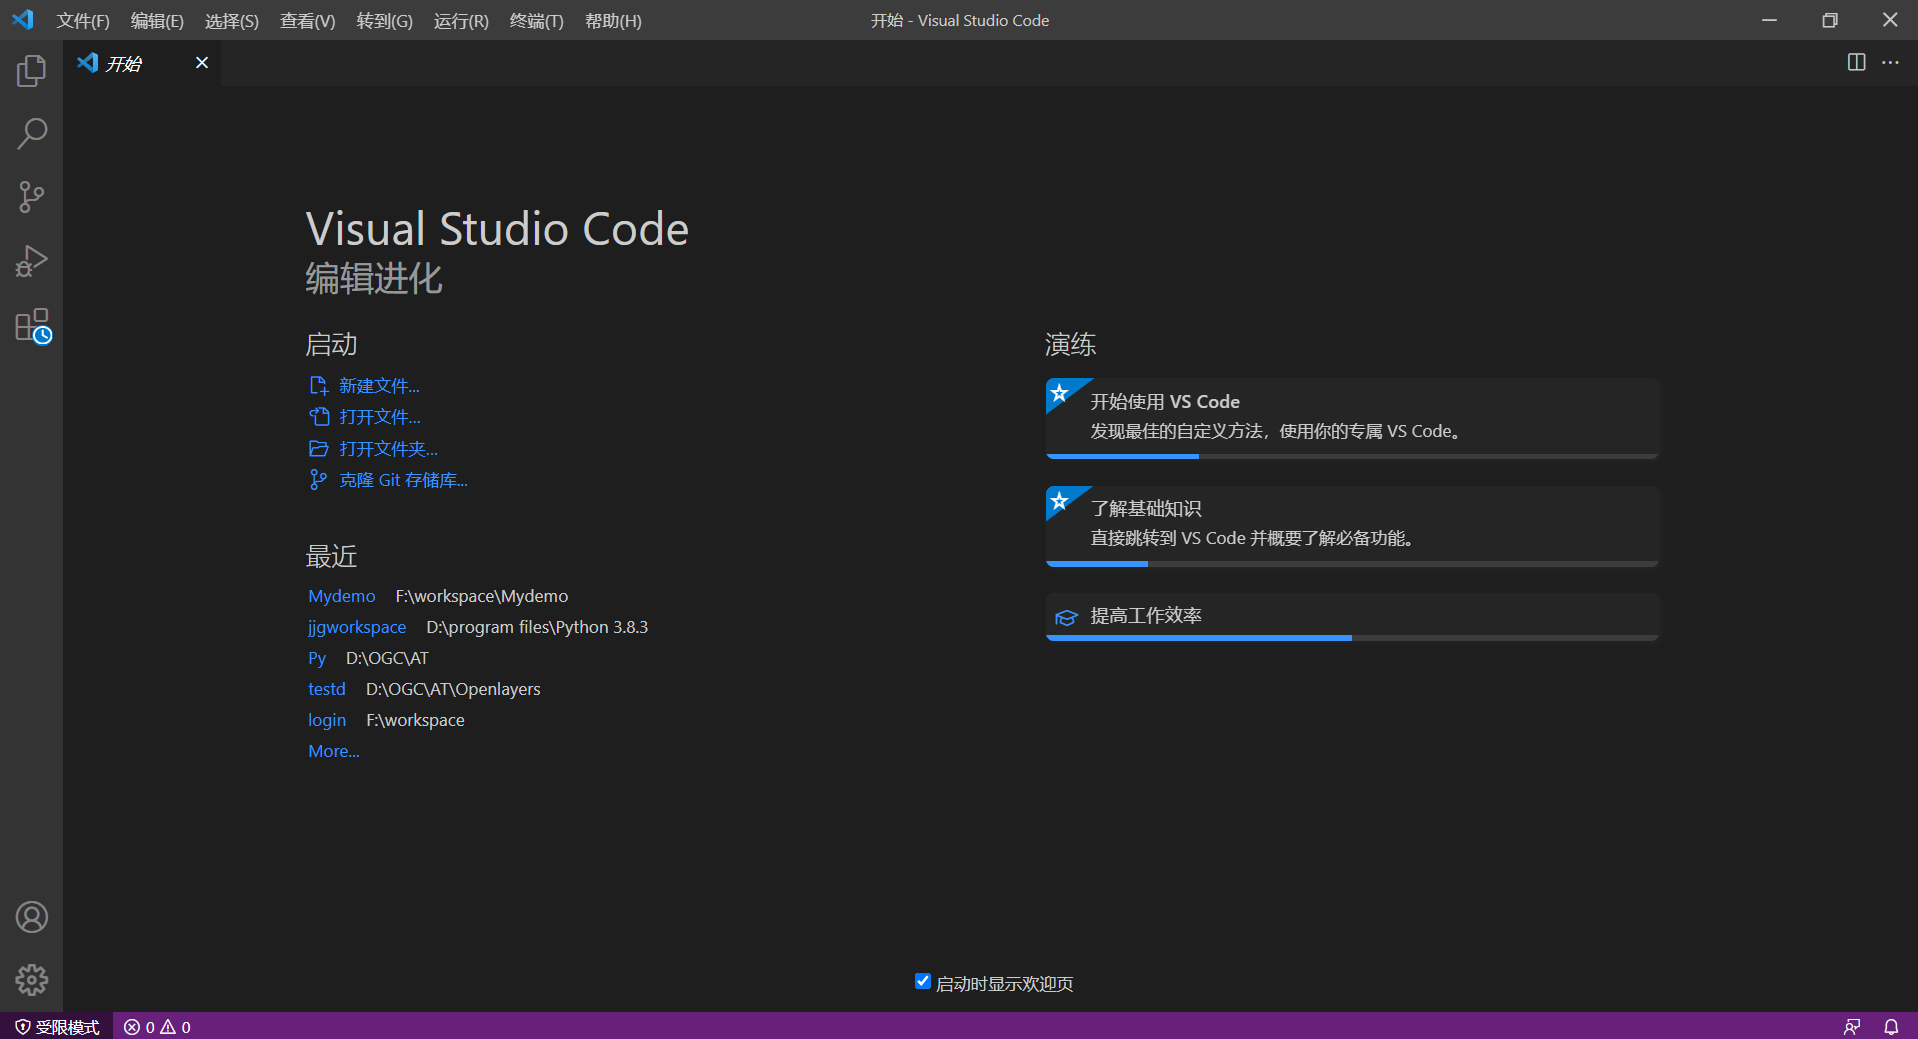Click progress bar under 开始使用 VS Code
The width and height of the screenshot is (1918, 1039).
pos(1352,456)
